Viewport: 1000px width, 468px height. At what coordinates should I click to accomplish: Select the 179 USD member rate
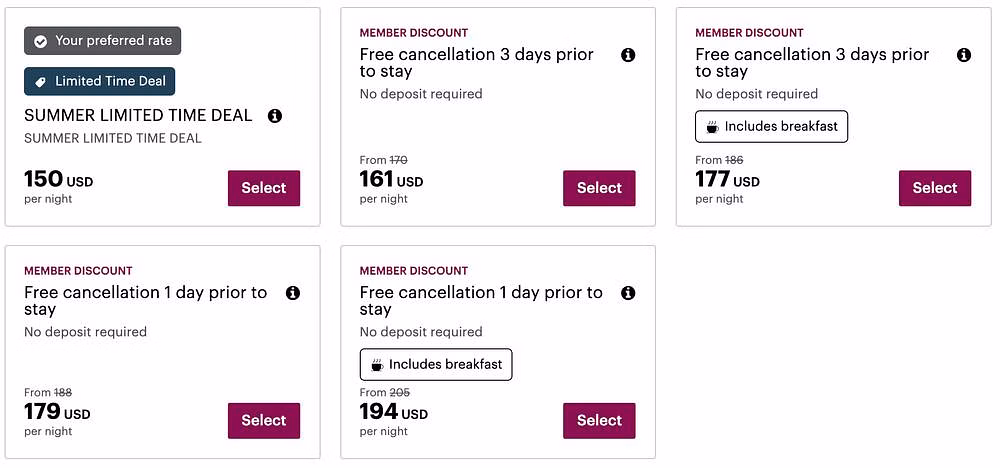[264, 421]
